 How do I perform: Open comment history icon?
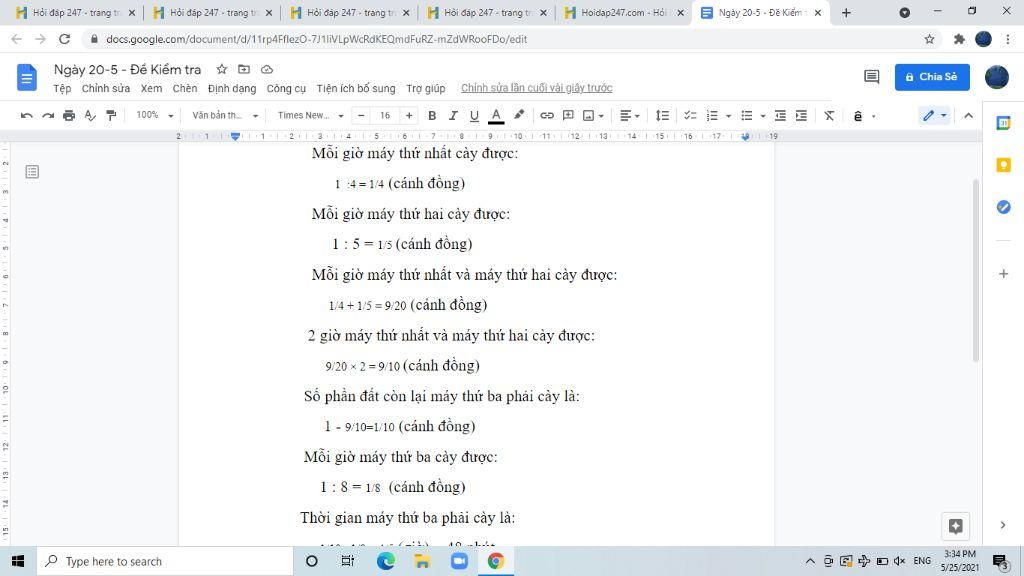coord(871,77)
